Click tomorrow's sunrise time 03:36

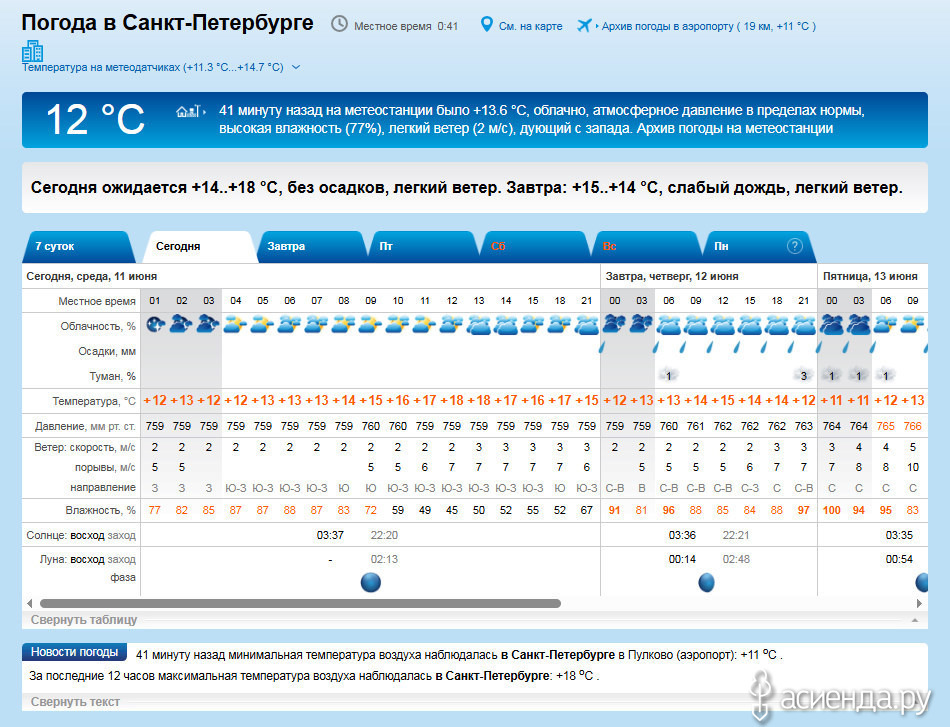tap(682, 535)
